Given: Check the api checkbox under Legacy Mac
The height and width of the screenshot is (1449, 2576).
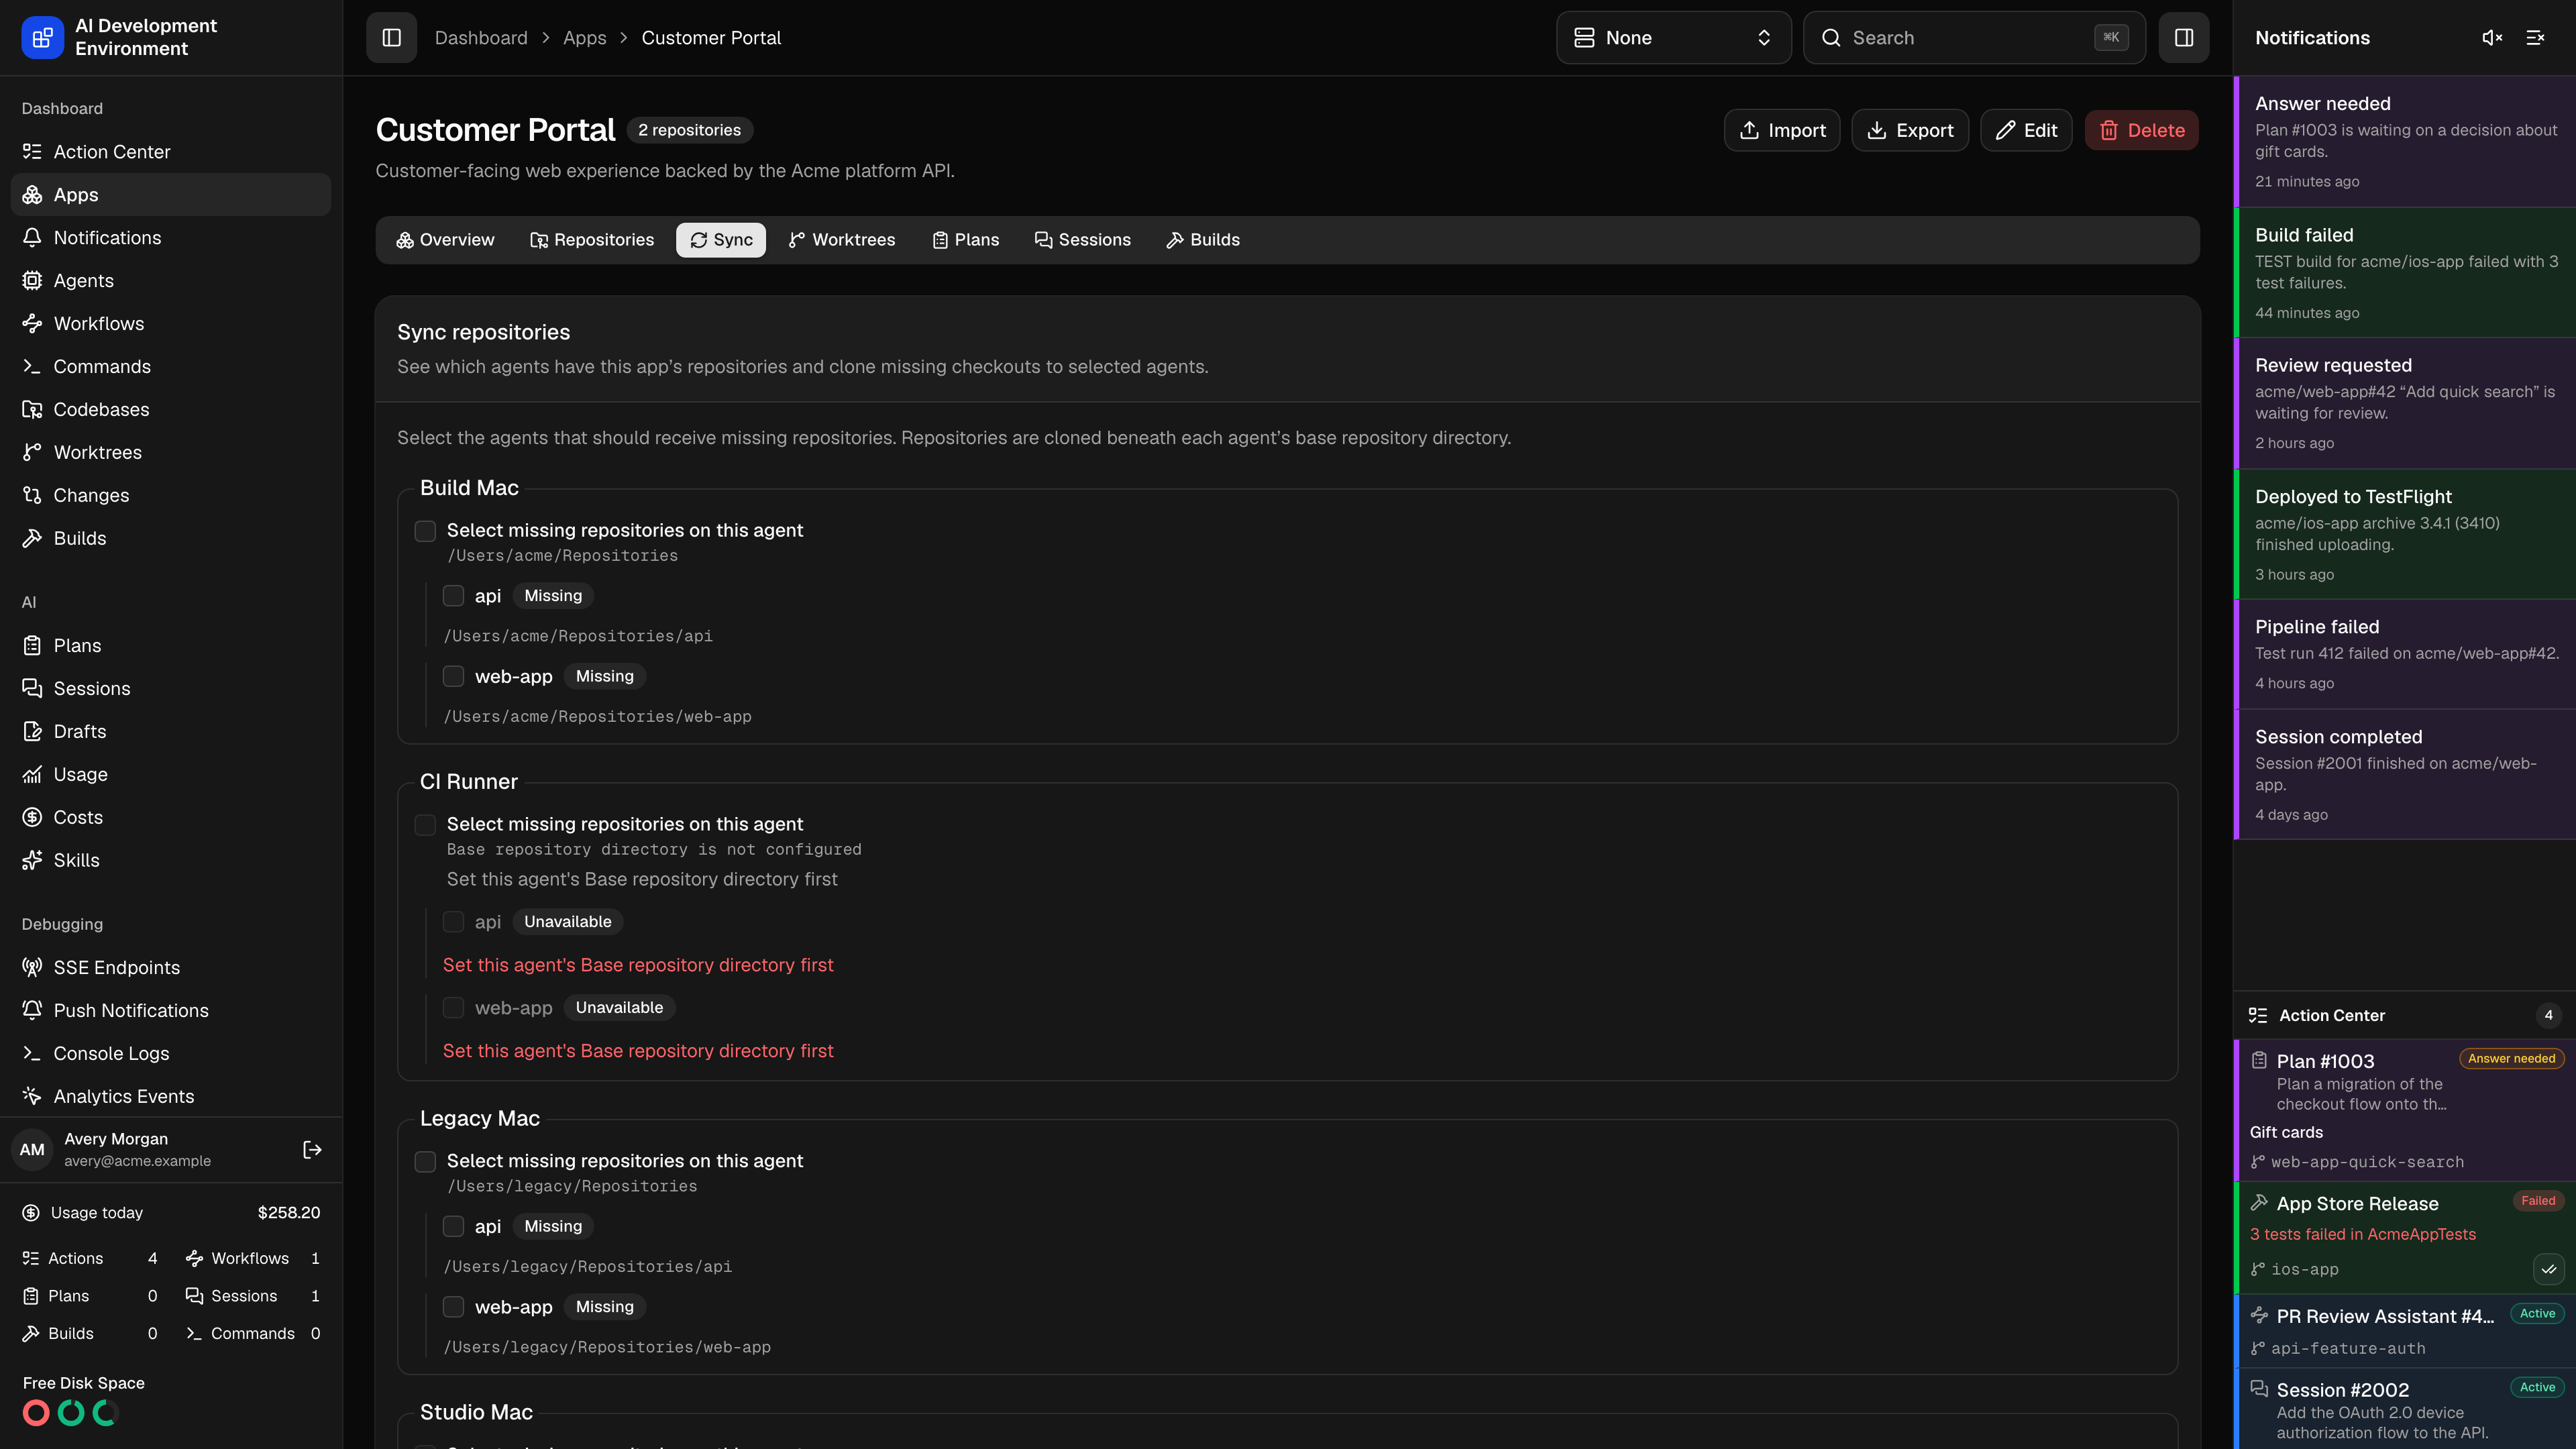Looking at the screenshot, I should 453,1227.
